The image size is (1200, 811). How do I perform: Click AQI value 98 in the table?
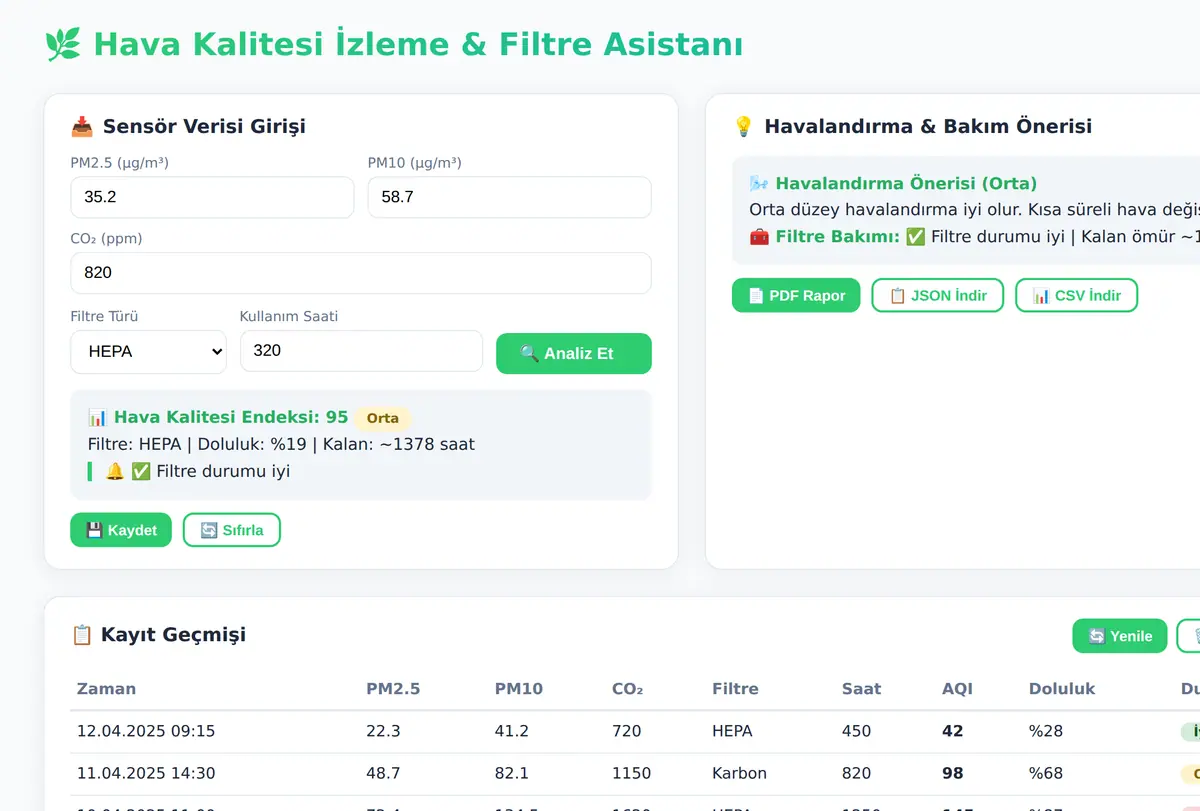tap(953, 773)
